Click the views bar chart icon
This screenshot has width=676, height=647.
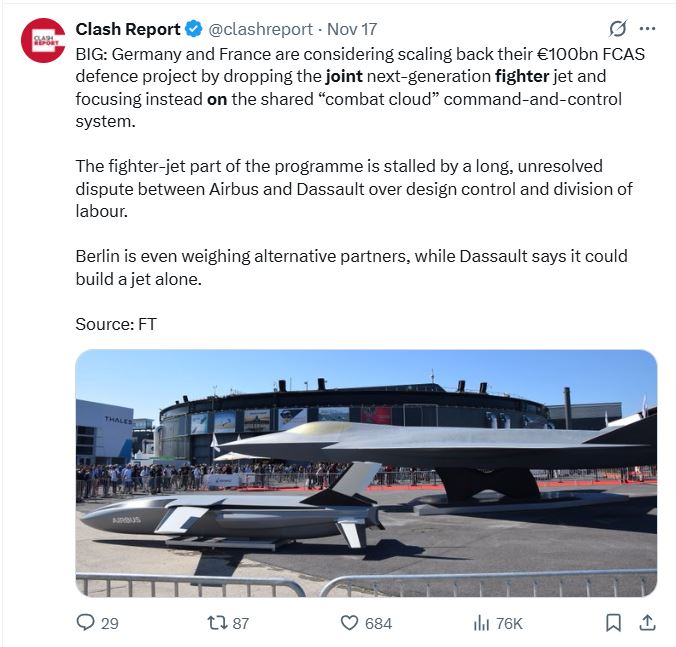[x=481, y=622]
